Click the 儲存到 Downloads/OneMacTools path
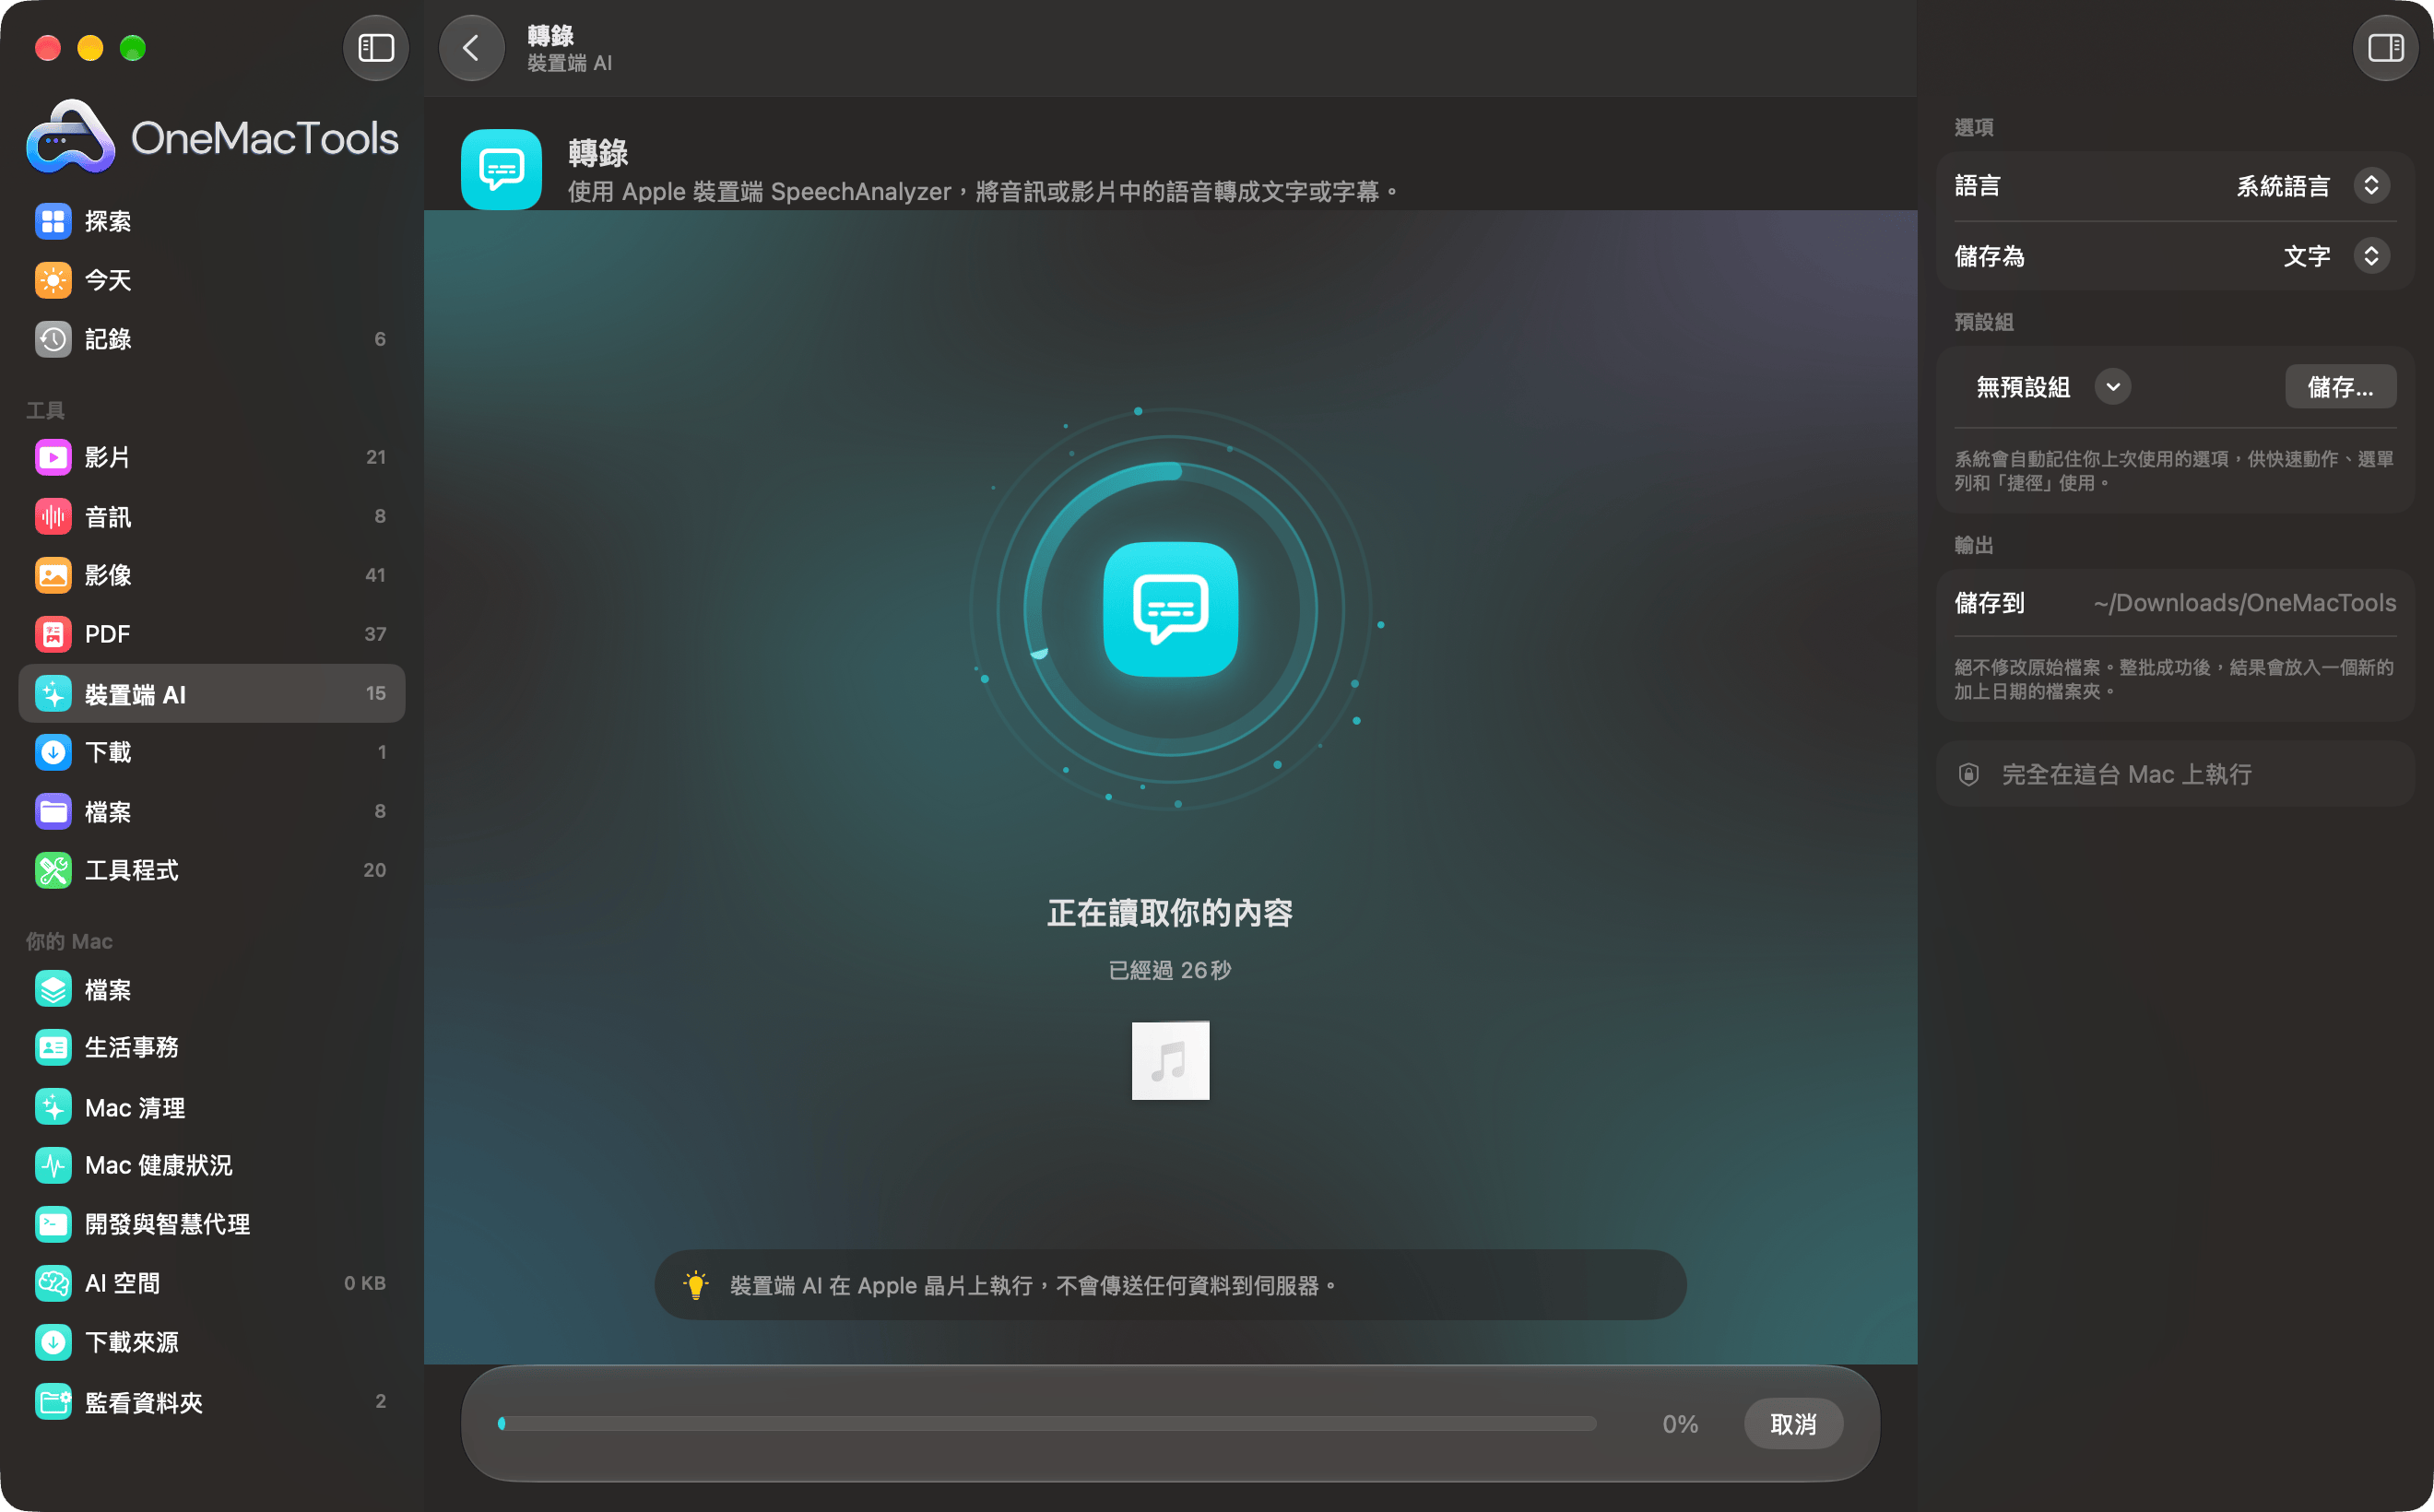The height and width of the screenshot is (1512, 2434). click(x=2244, y=603)
